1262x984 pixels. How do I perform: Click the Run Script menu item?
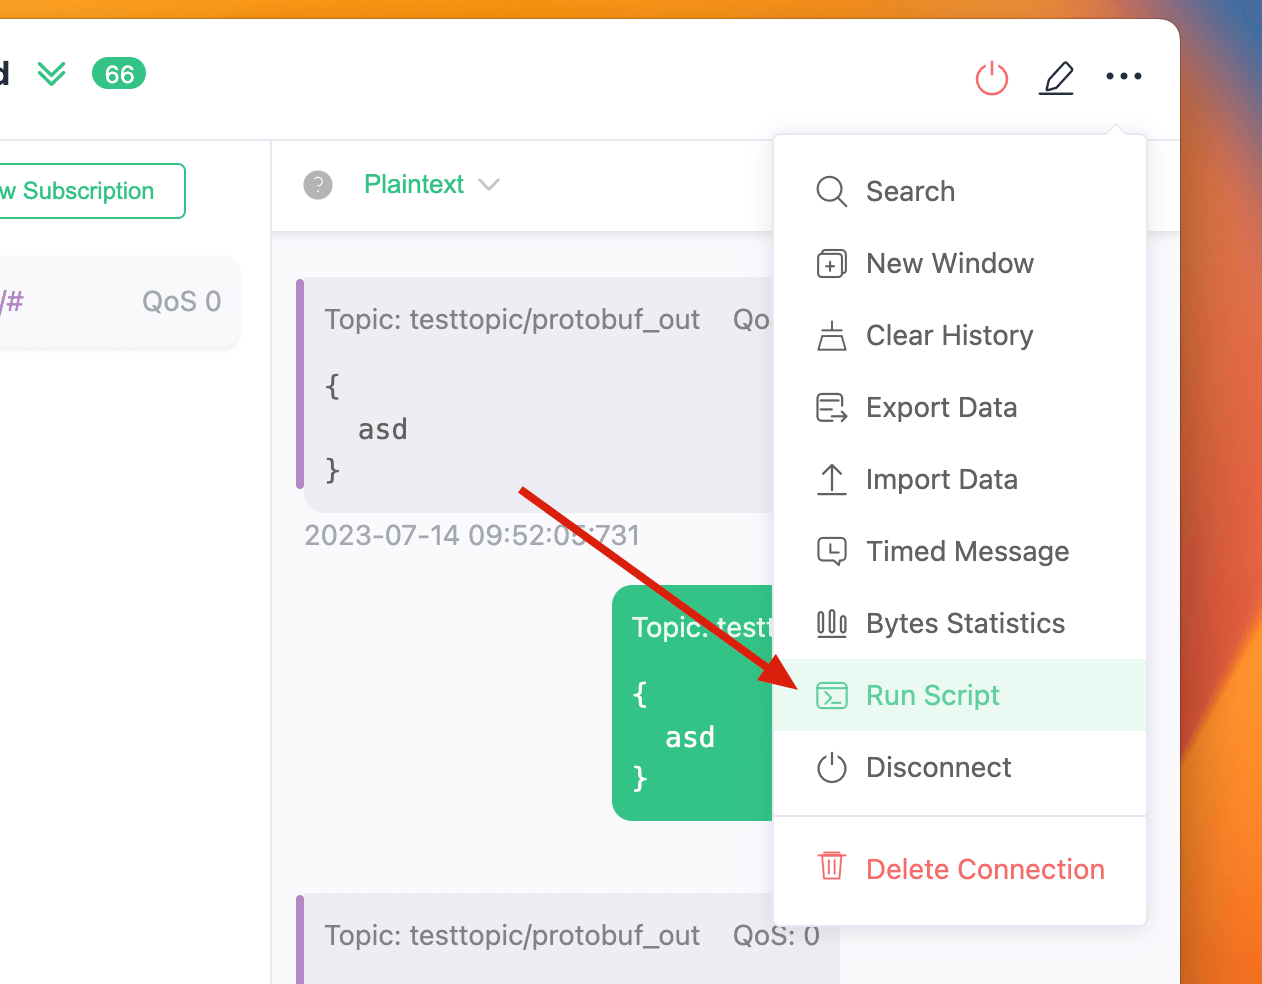(932, 696)
